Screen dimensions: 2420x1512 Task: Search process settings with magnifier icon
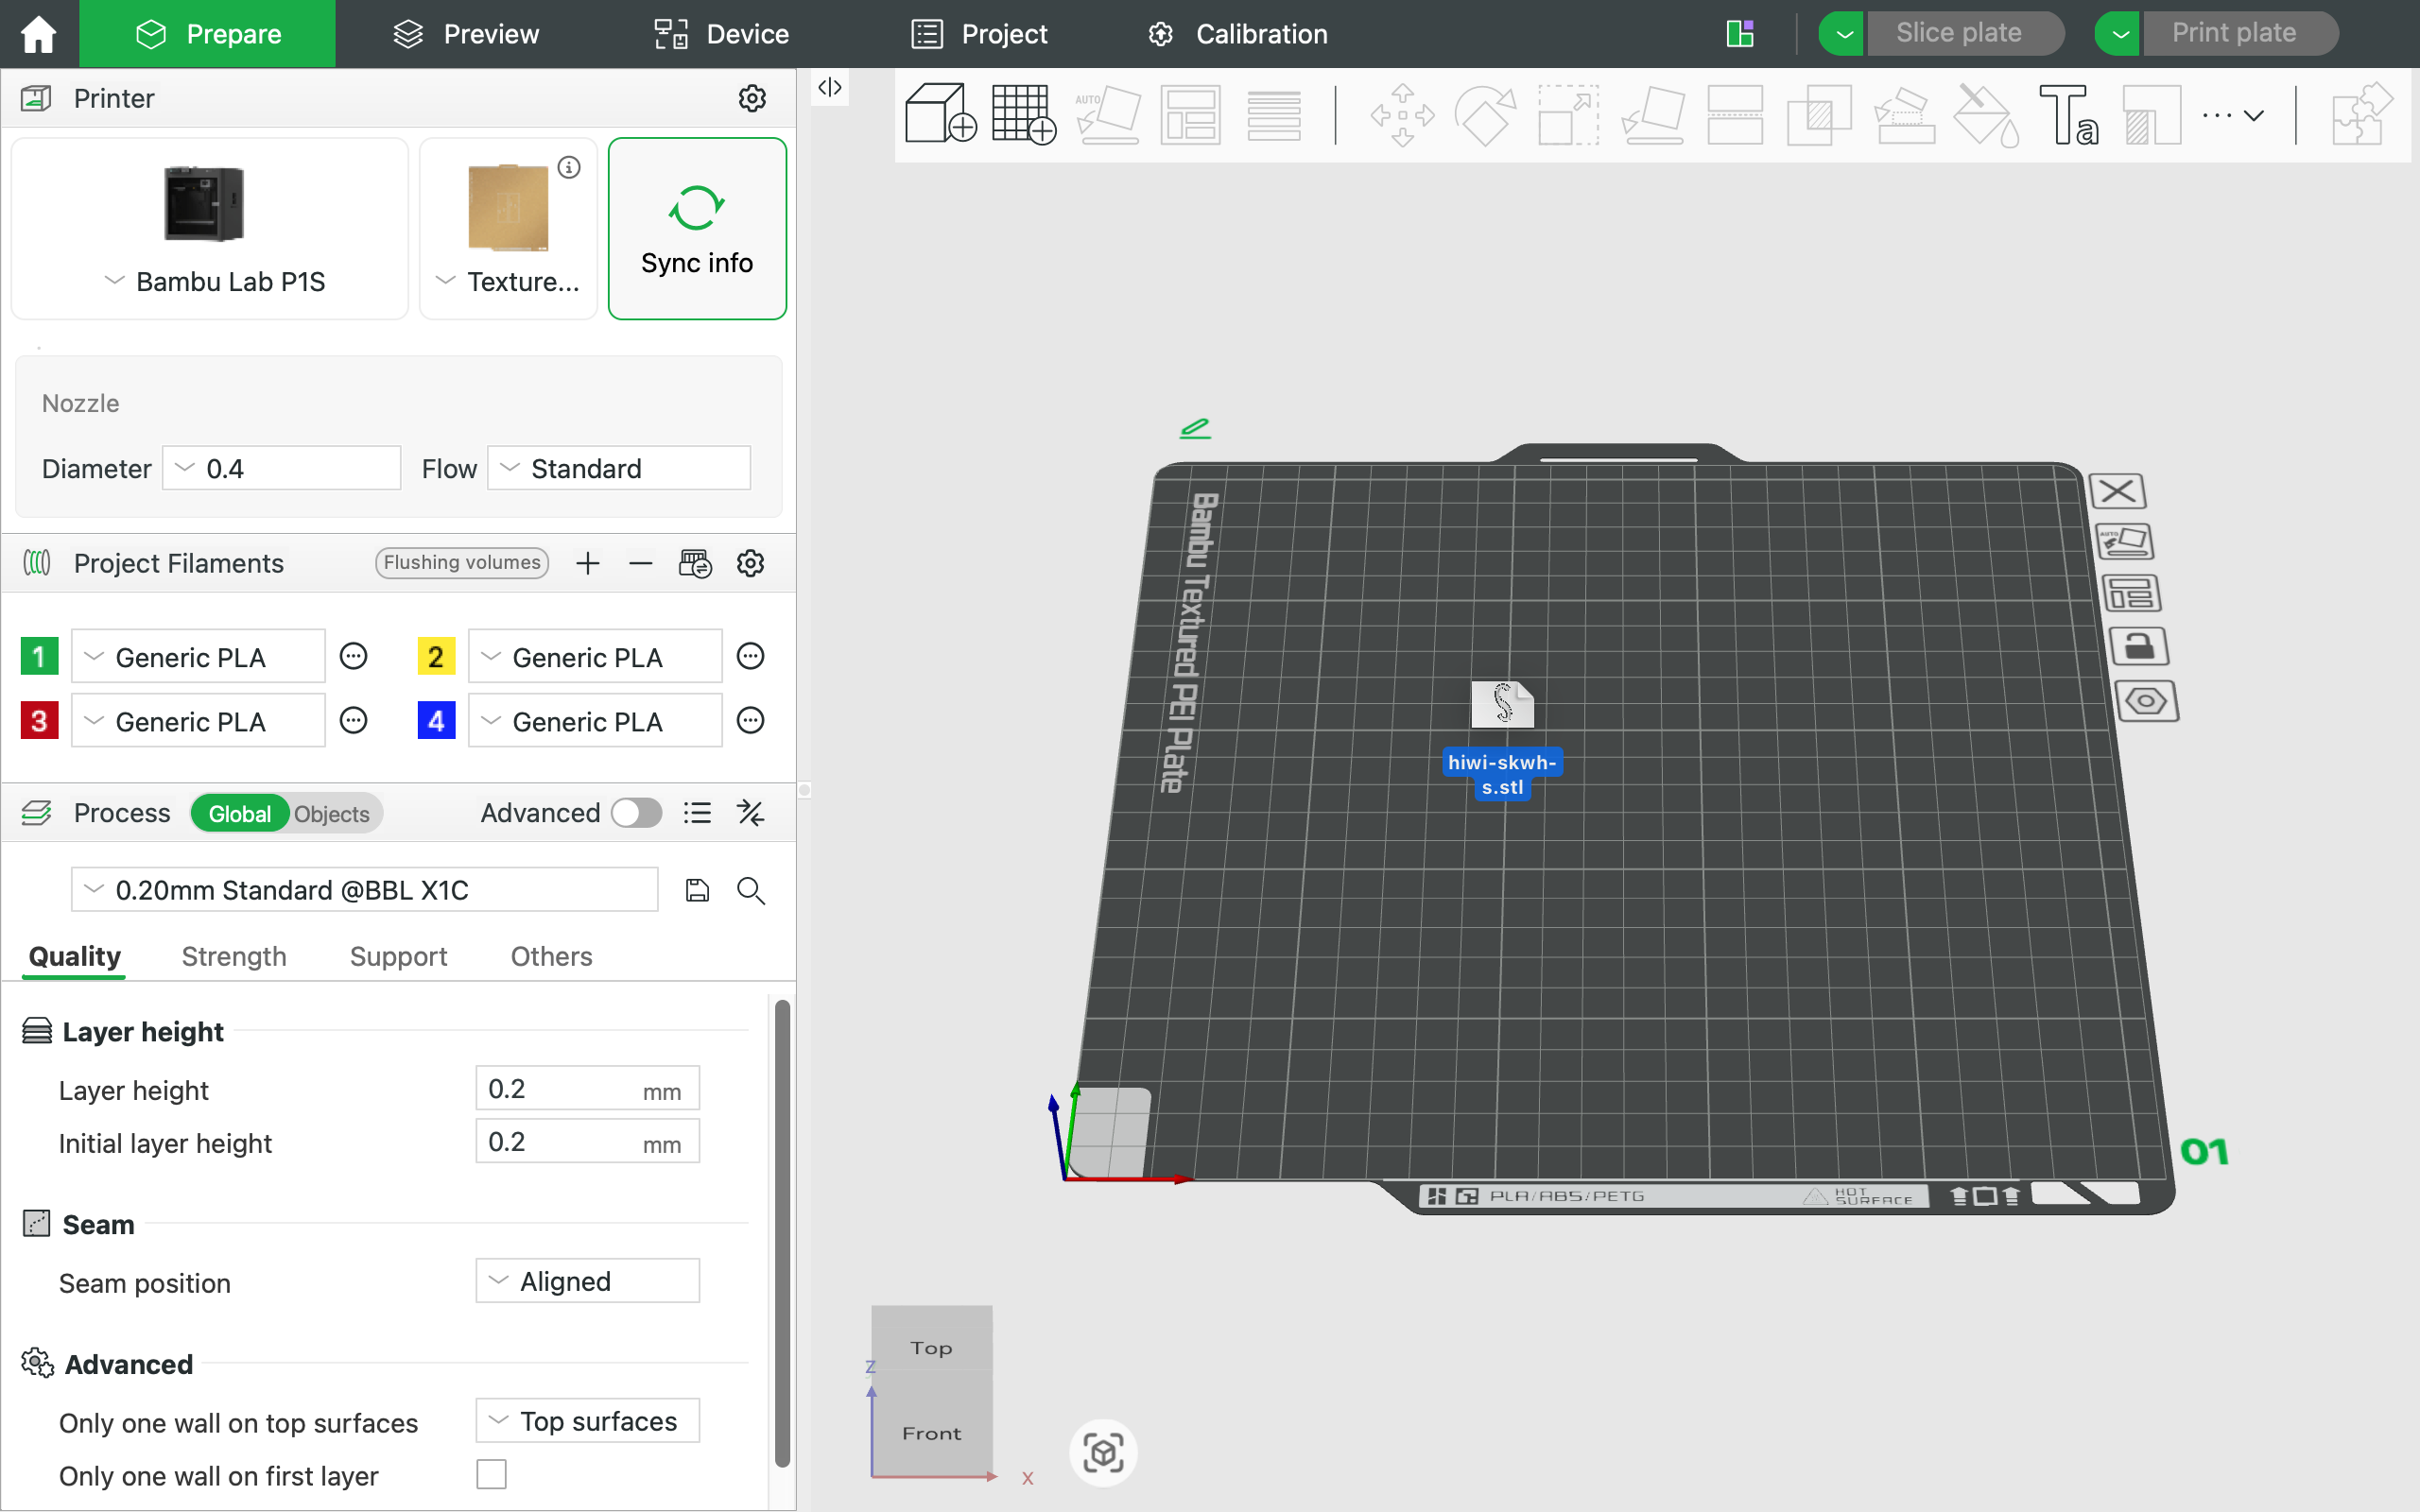751,890
